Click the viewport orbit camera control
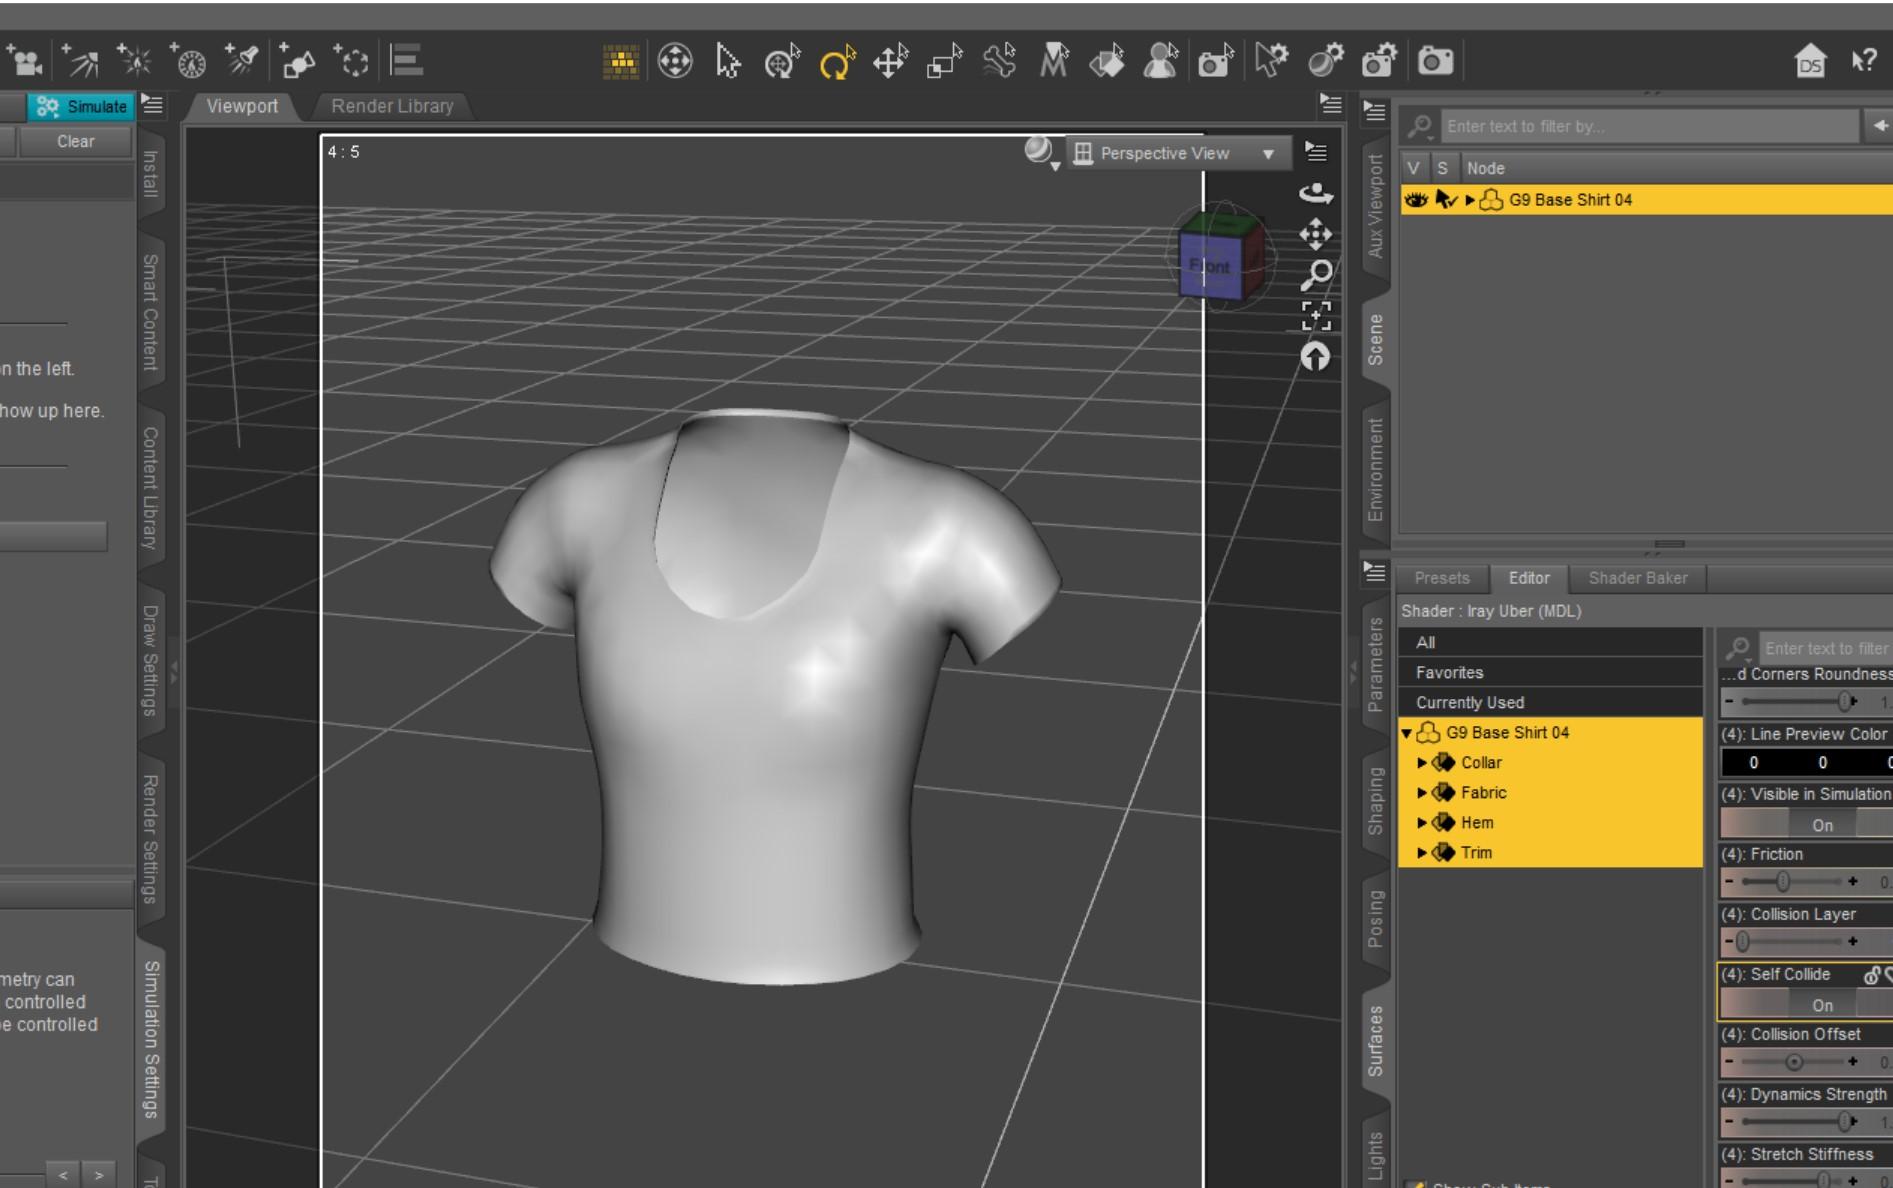Image resolution: width=1893 pixels, height=1188 pixels. [x=1315, y=193]
